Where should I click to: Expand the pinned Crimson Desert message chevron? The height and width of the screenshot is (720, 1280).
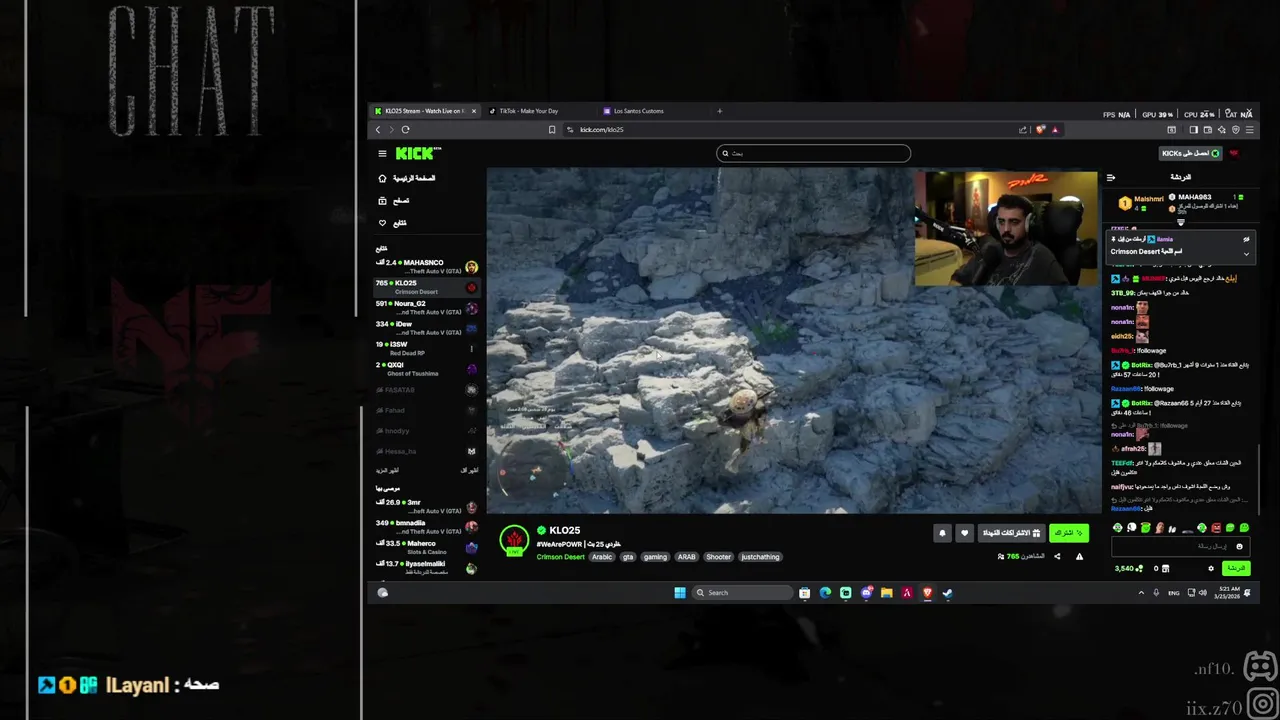coord(1246,253)
